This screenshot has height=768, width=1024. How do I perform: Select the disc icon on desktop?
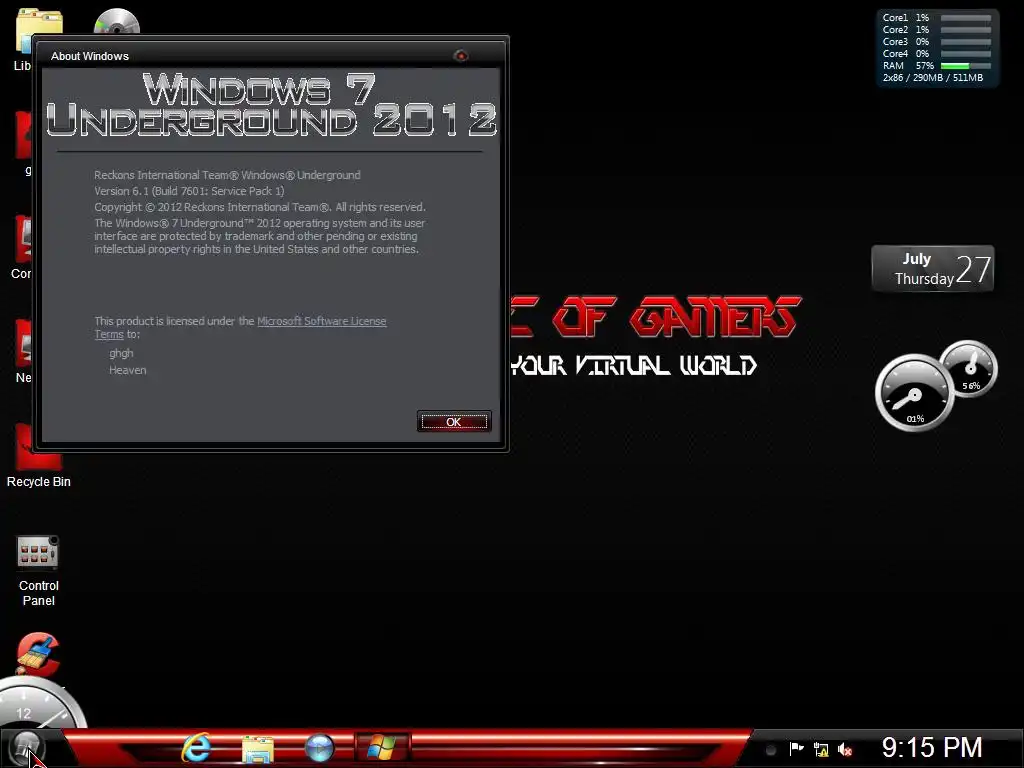pos(117,22)
